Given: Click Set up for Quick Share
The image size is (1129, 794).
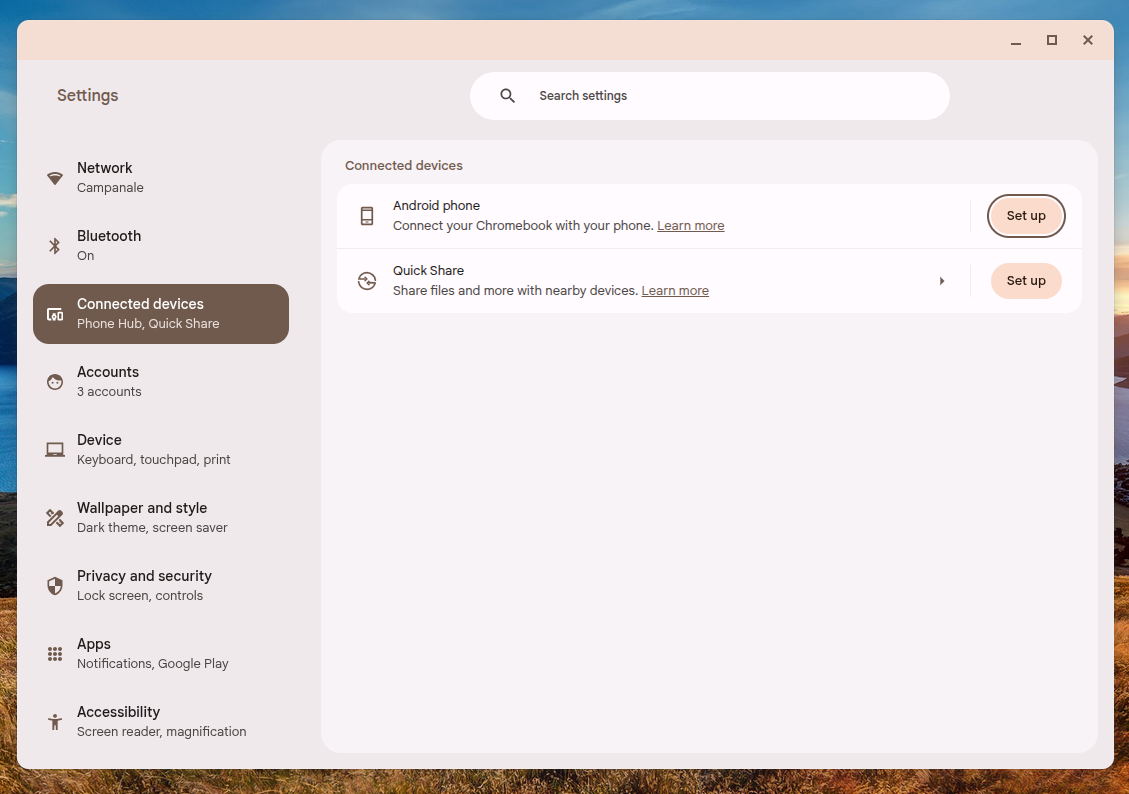Looking at the screenshot, I should point(1026,281).
